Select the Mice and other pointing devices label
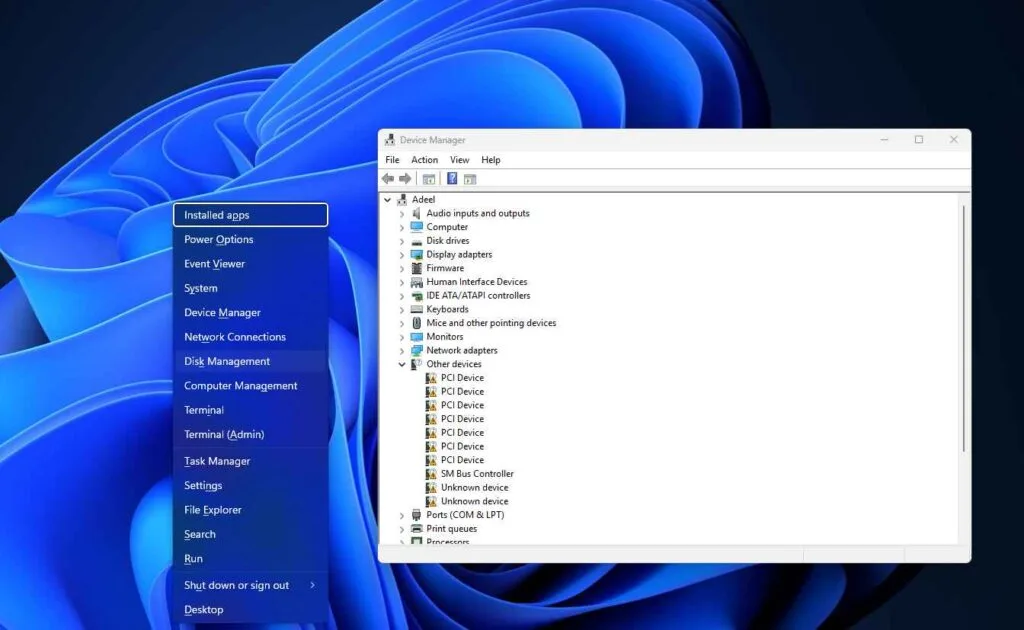The image size is (1024, 630). click(x=491, y=323)
